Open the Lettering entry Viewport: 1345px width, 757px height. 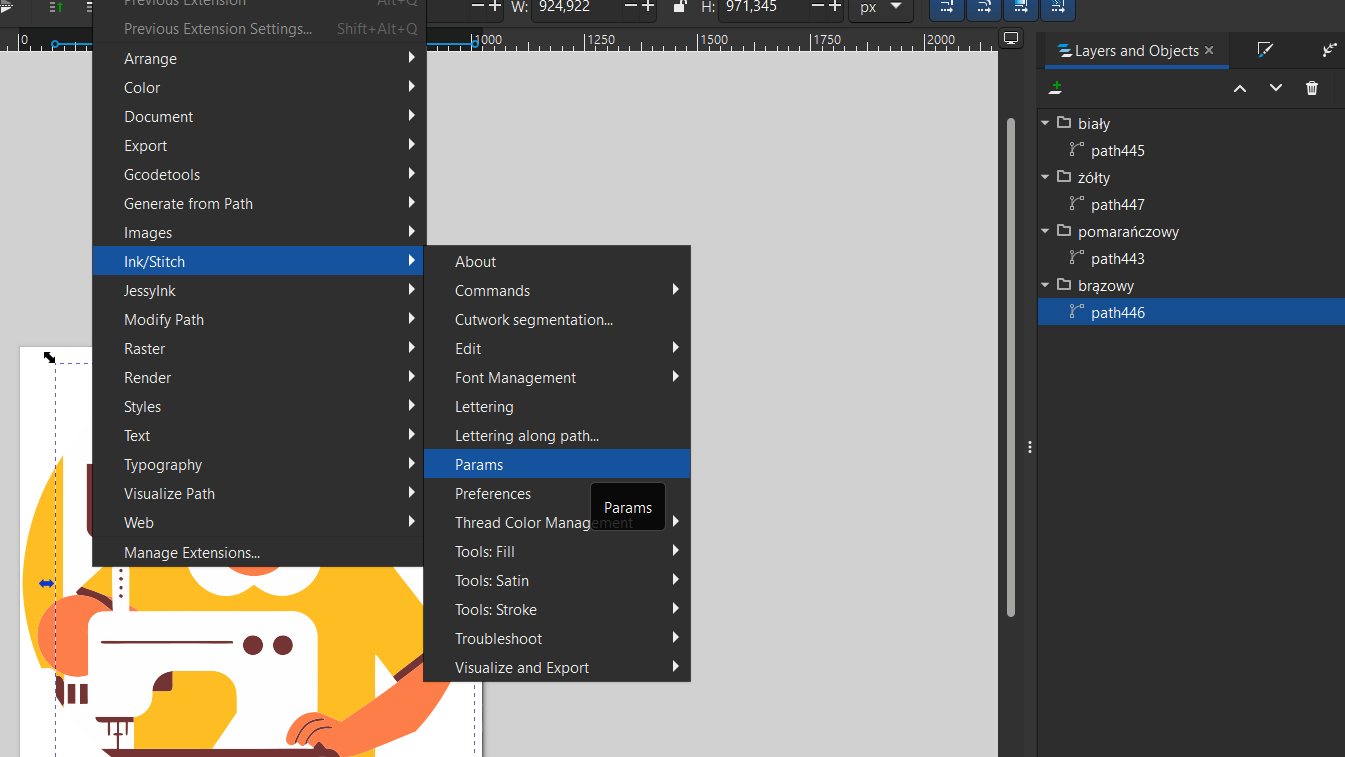pyautogui.click(x=557, y=407)
